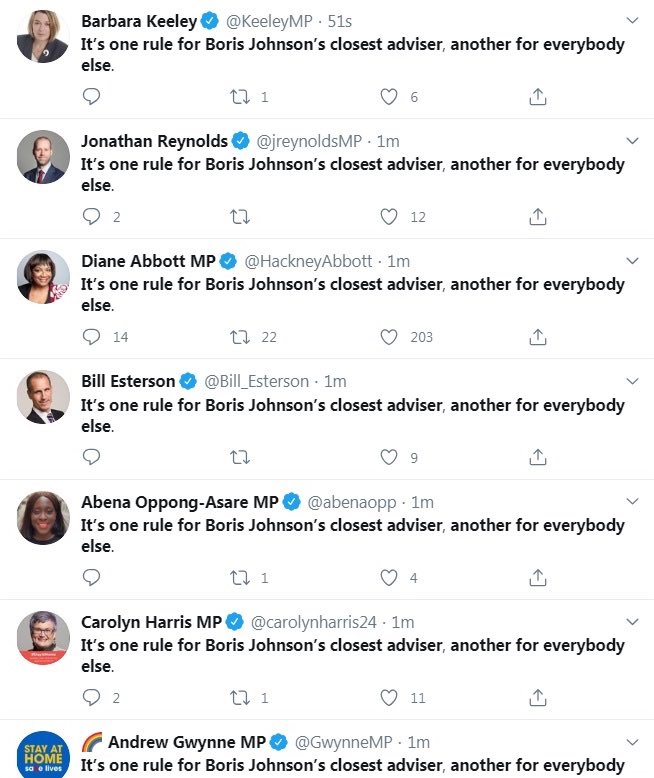Image resolution: width=654 pixels, height=778 pixels.
Task: Click Bill Esterson's profile picture
Action: click(x=43, y=397)
